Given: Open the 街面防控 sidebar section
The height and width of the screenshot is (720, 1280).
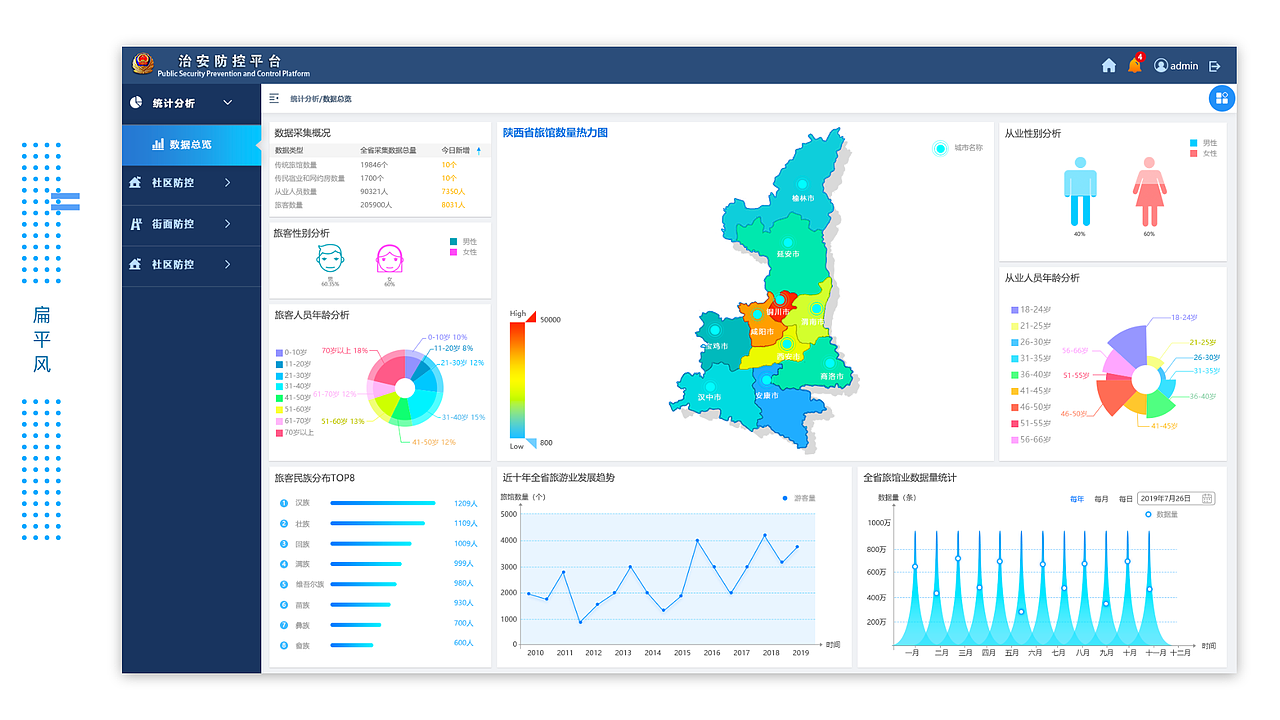Looking at the screenshot, I should [x=191, y=224].
